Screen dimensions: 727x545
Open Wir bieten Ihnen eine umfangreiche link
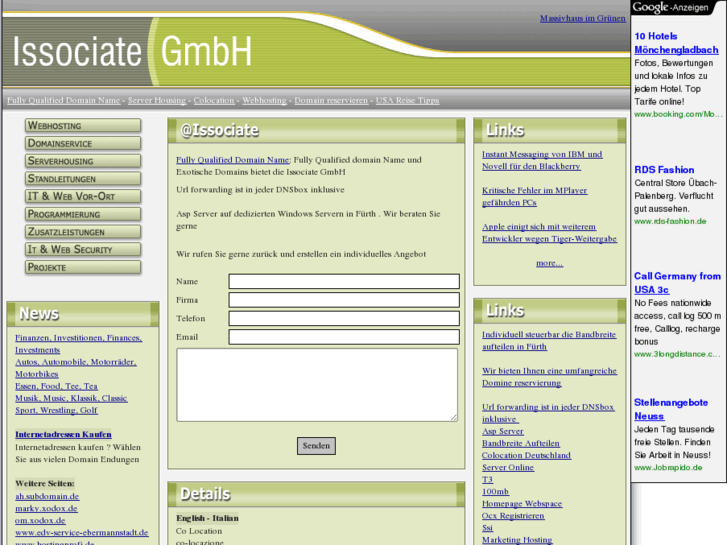tap(549, 377)
